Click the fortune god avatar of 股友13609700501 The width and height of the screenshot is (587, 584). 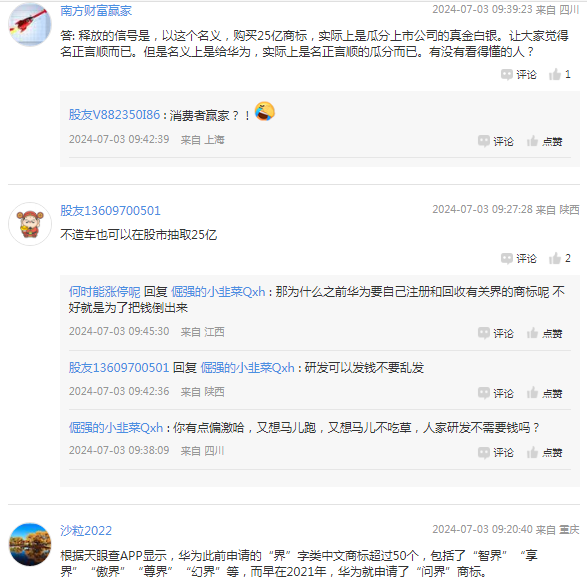pyautogui.click(x=30, y=224)
